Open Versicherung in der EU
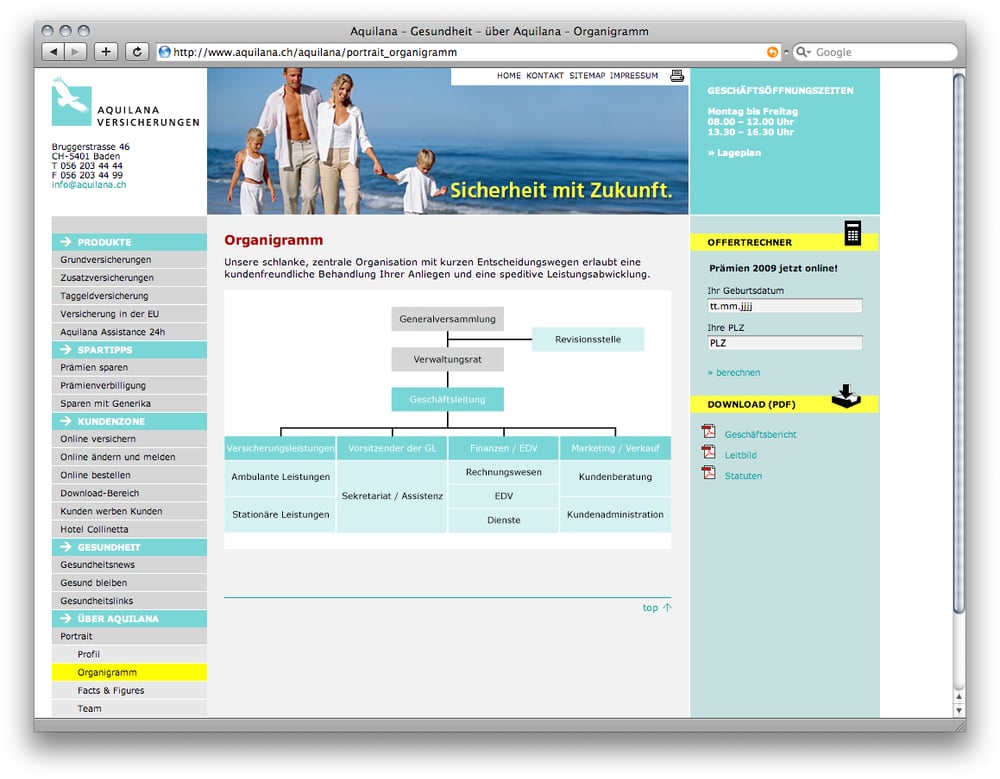Screen dimensions: 1000x779 pyautogui.click(x=129, y=314)
